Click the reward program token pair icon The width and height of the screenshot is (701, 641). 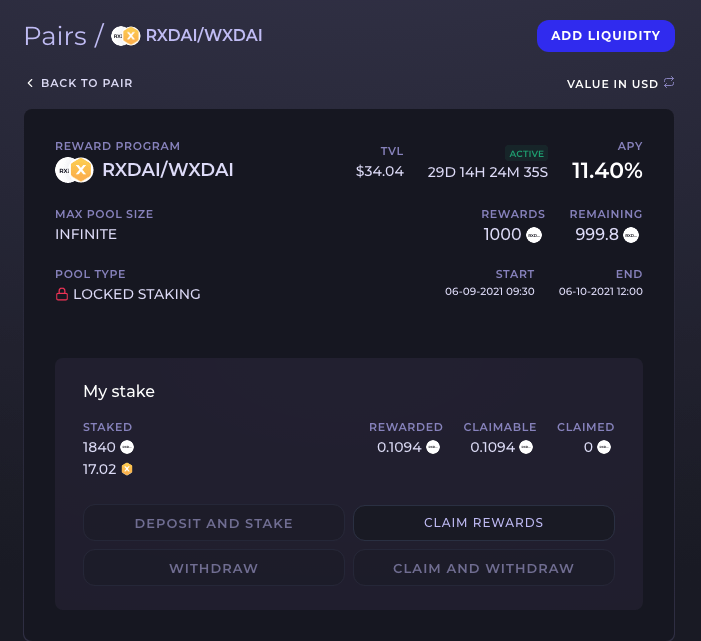74,170
